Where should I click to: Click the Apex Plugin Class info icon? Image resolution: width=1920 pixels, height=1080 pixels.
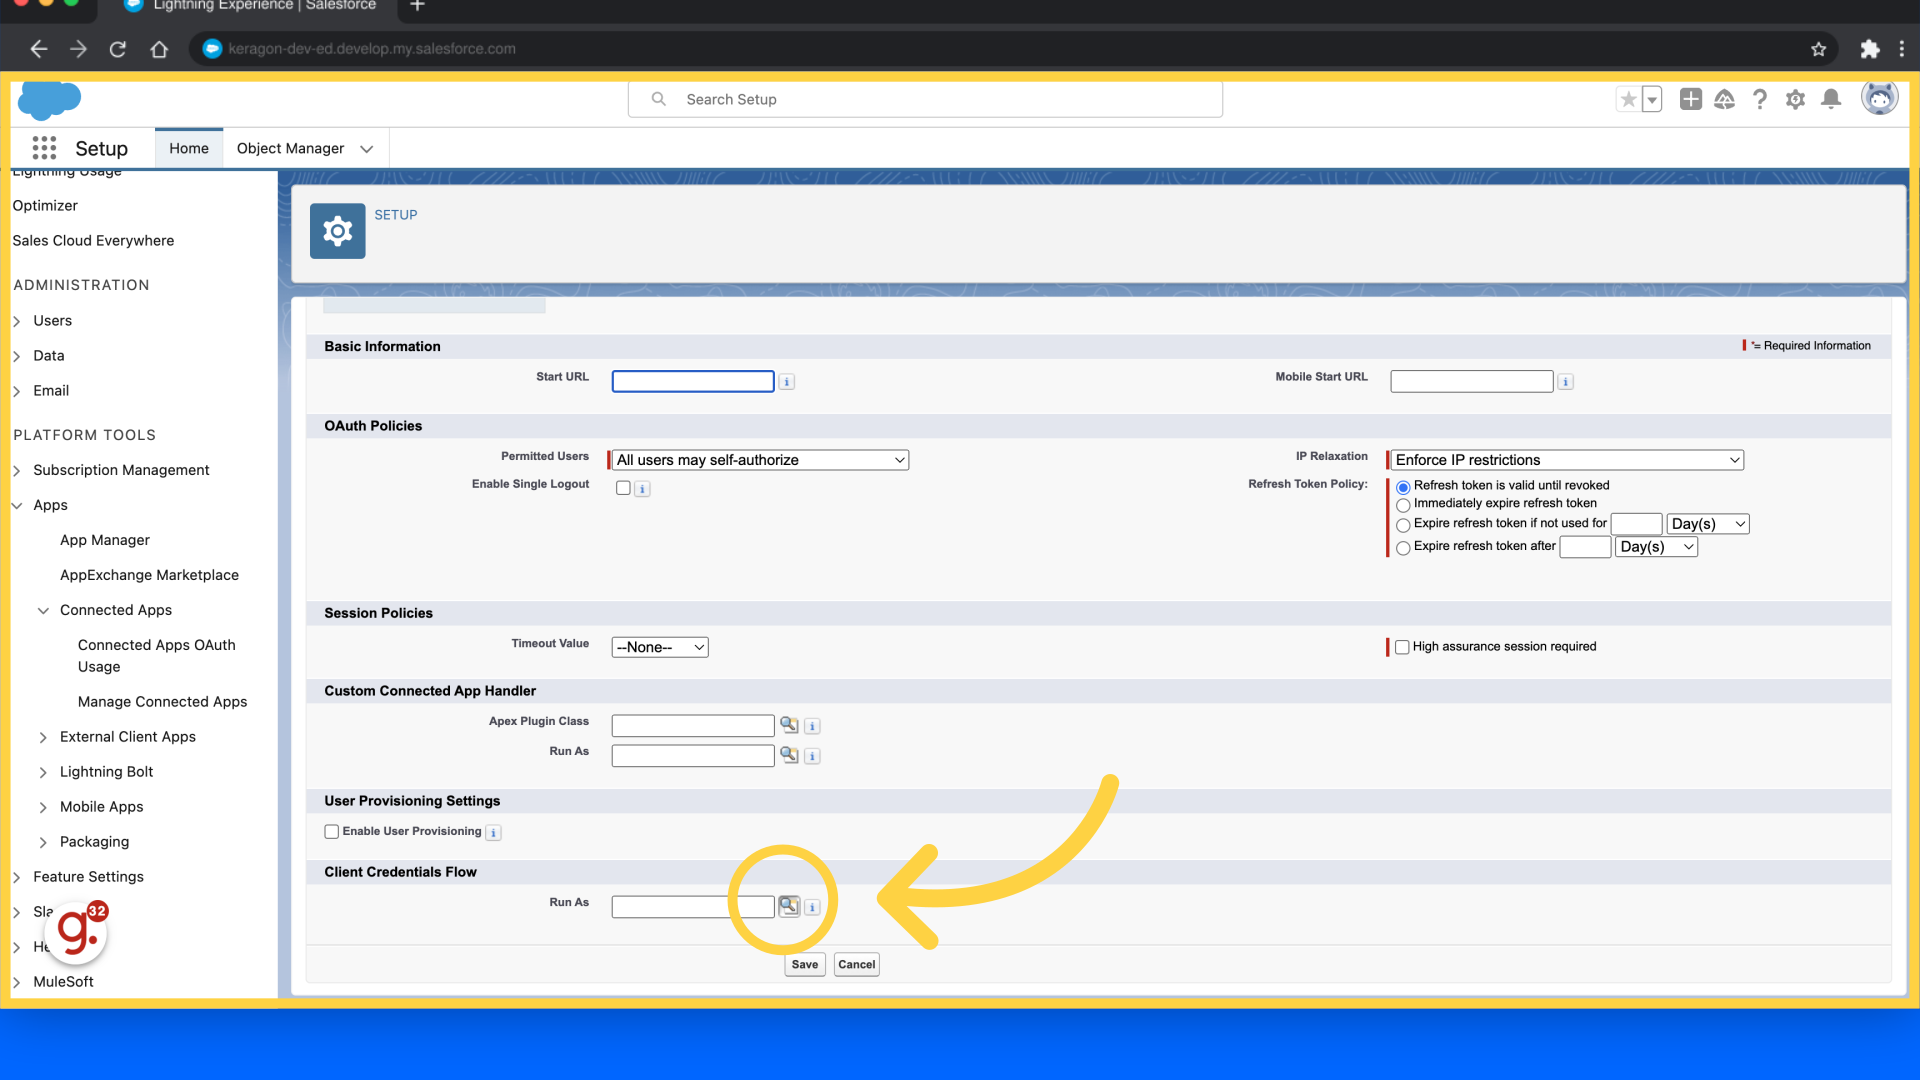click(813, 726)
